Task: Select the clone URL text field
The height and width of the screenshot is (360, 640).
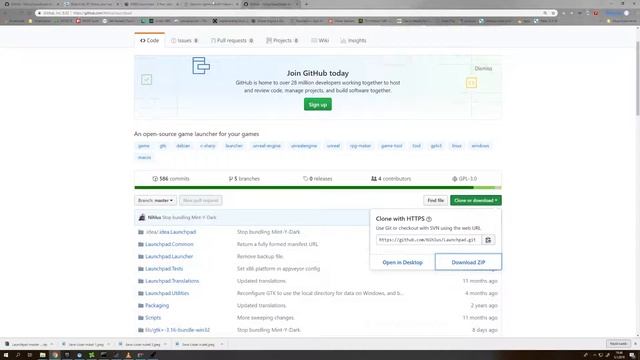Action: [429, 240]
